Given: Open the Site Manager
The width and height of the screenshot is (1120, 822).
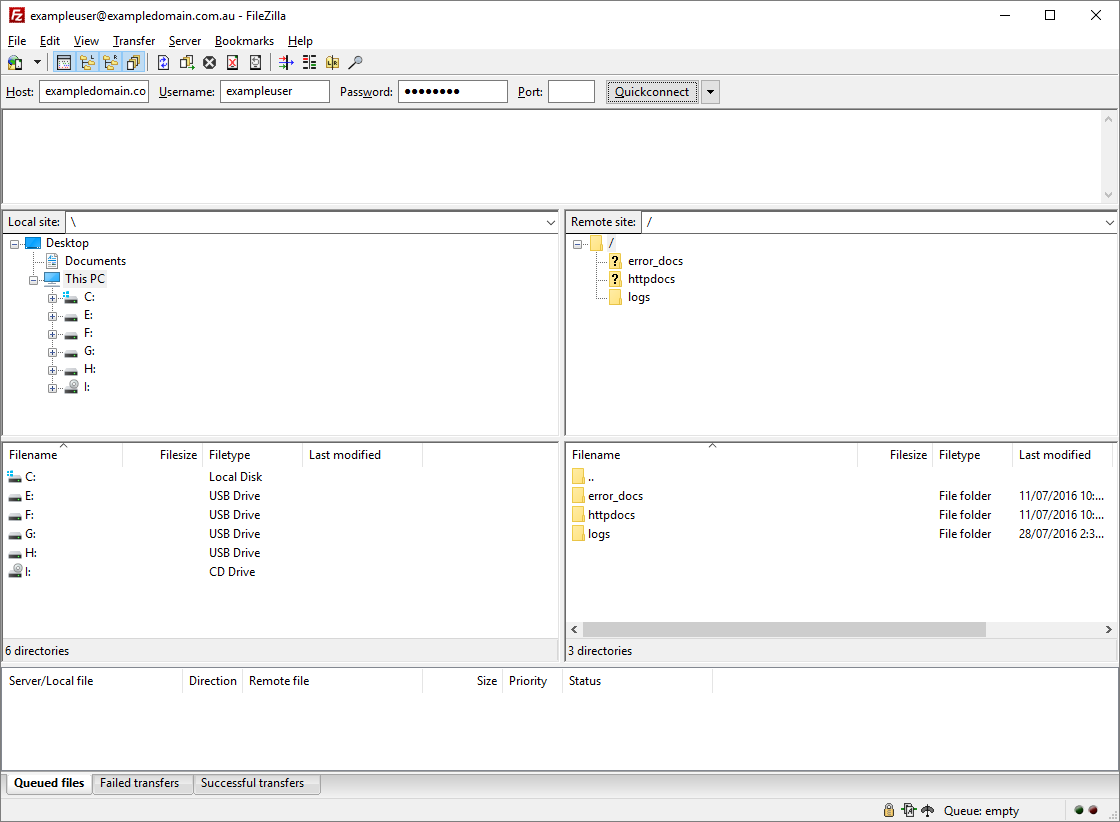Looking at the screenshot, I should coord(16,62).
